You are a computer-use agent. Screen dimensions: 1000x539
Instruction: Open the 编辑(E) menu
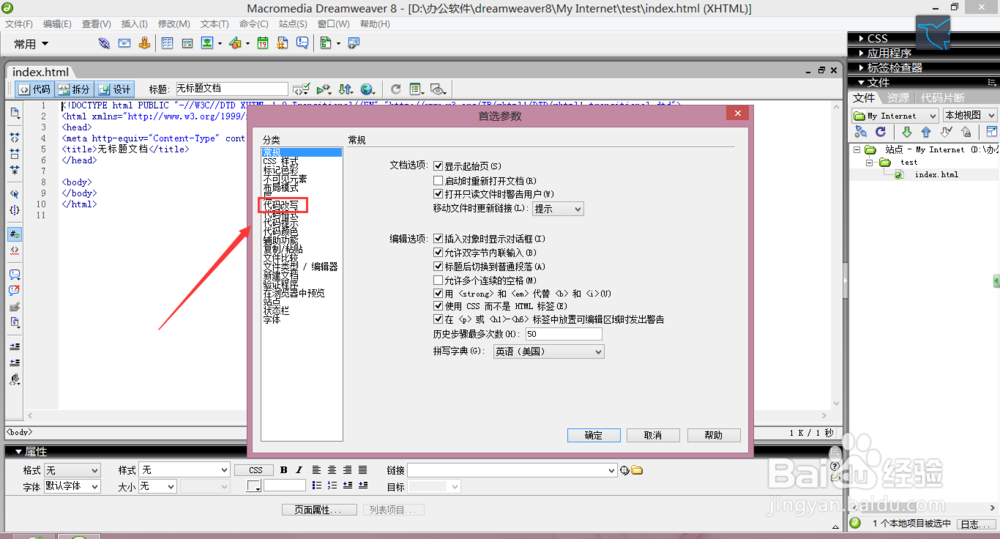click(x=57, y=24)
